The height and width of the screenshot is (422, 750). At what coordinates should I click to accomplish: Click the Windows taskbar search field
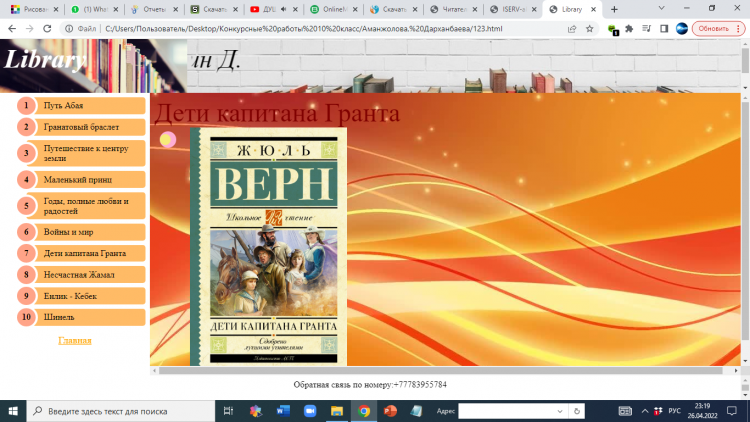click(120, 411)
